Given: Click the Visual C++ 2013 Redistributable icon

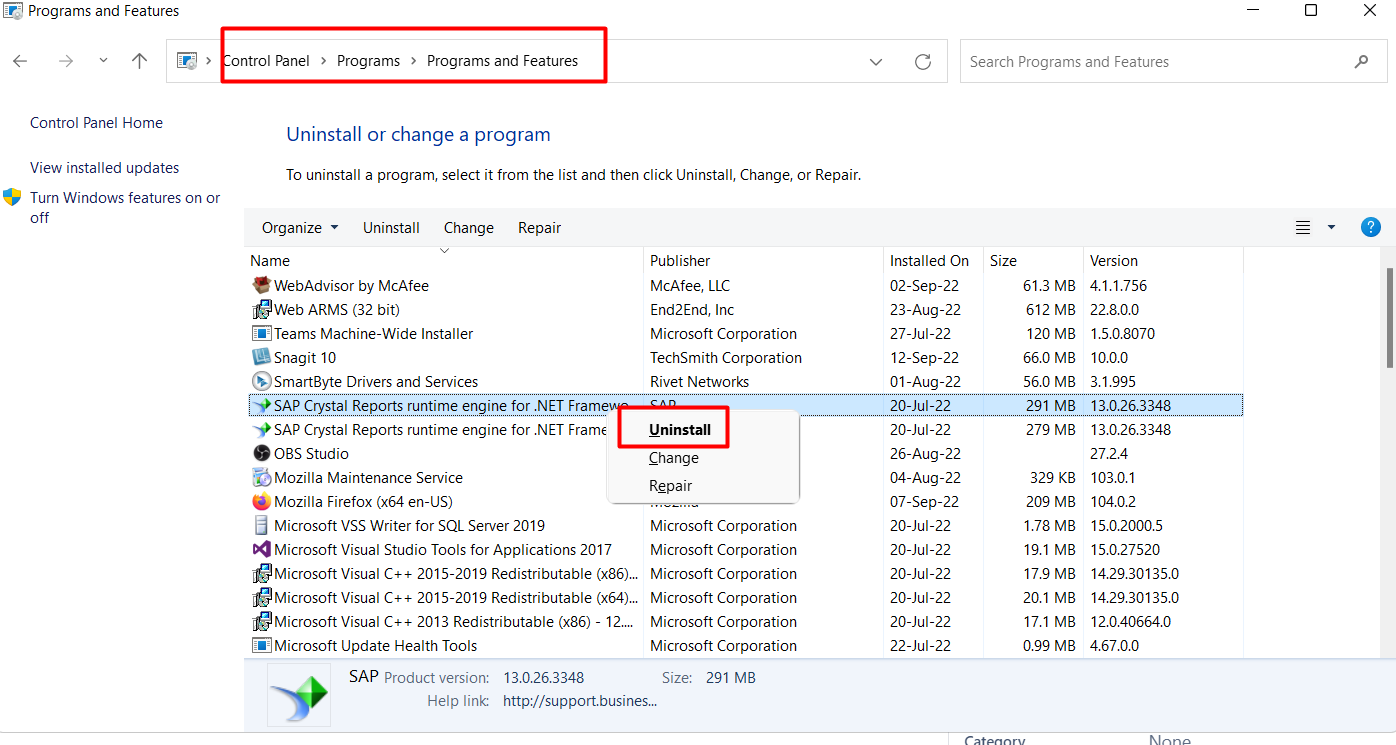Looking at the screenshot, I should tap(261, 622).
